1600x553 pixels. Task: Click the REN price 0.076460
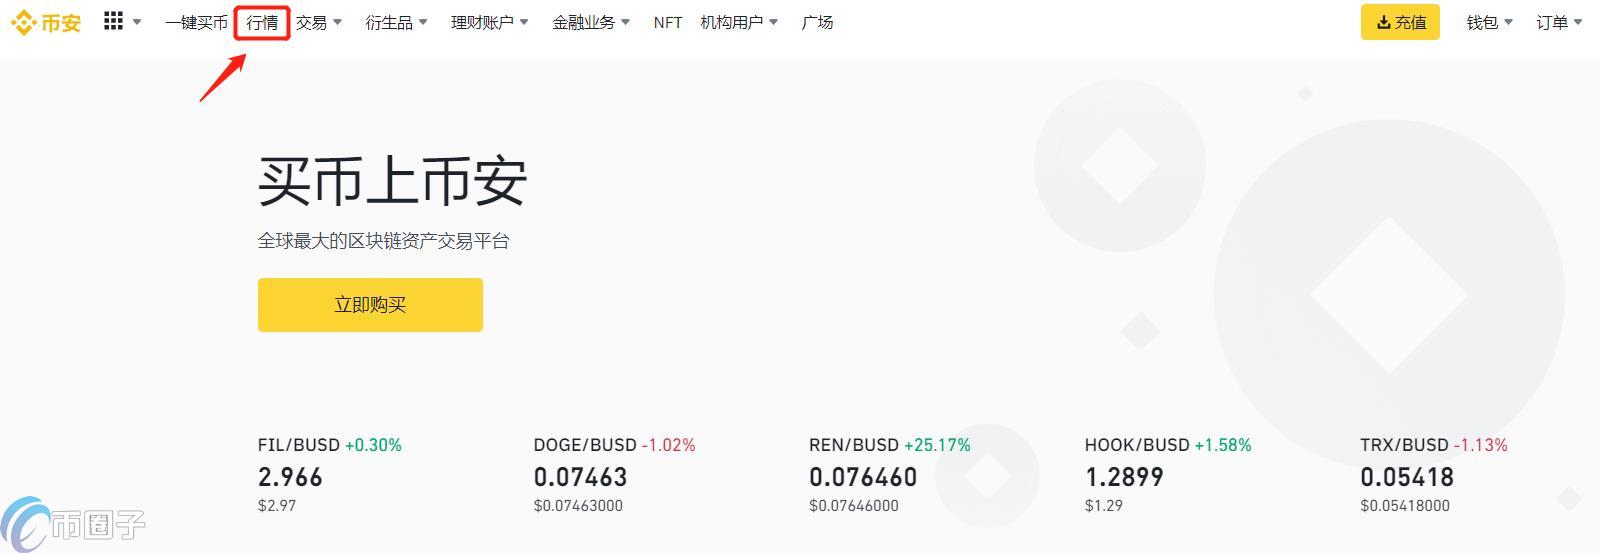coord(863,477)
